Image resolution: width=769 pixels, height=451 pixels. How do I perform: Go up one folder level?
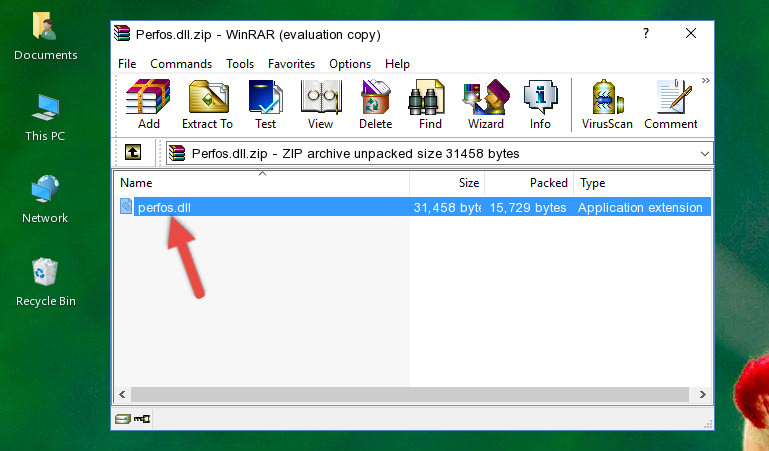[133, 152]
